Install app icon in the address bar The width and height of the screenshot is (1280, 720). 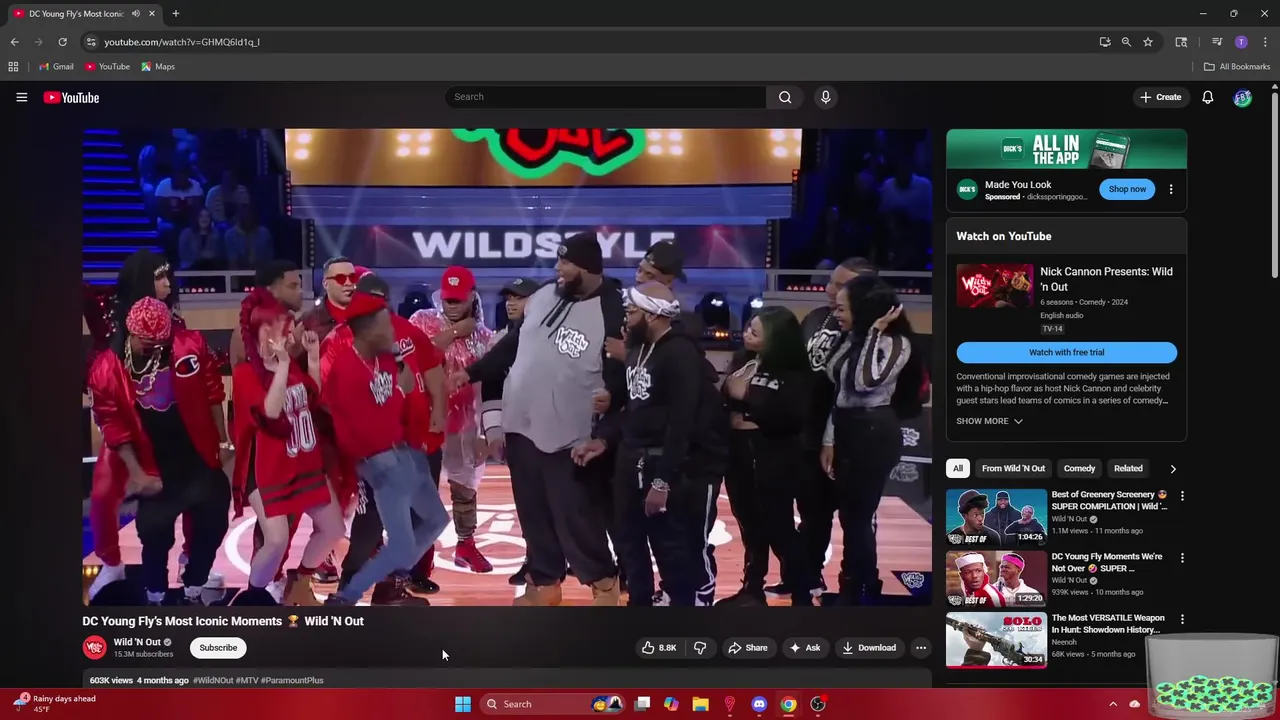coord(1105,42)
